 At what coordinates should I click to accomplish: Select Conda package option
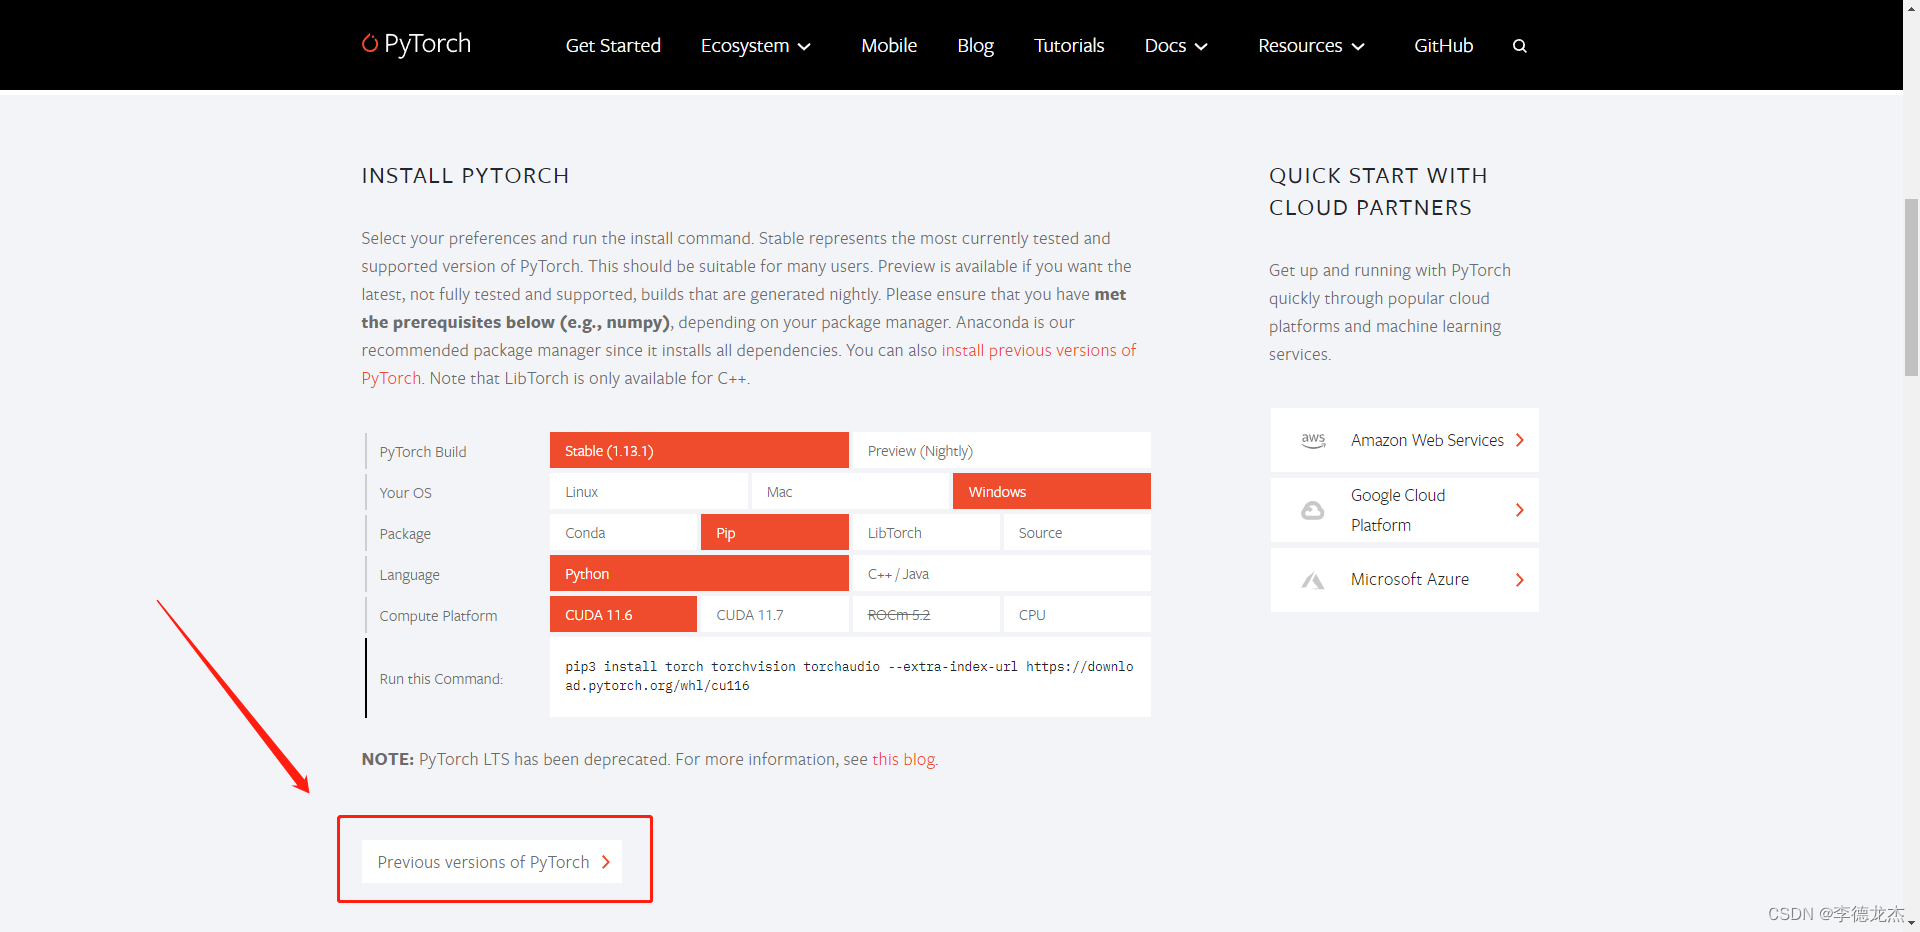(x=623, y=532)
